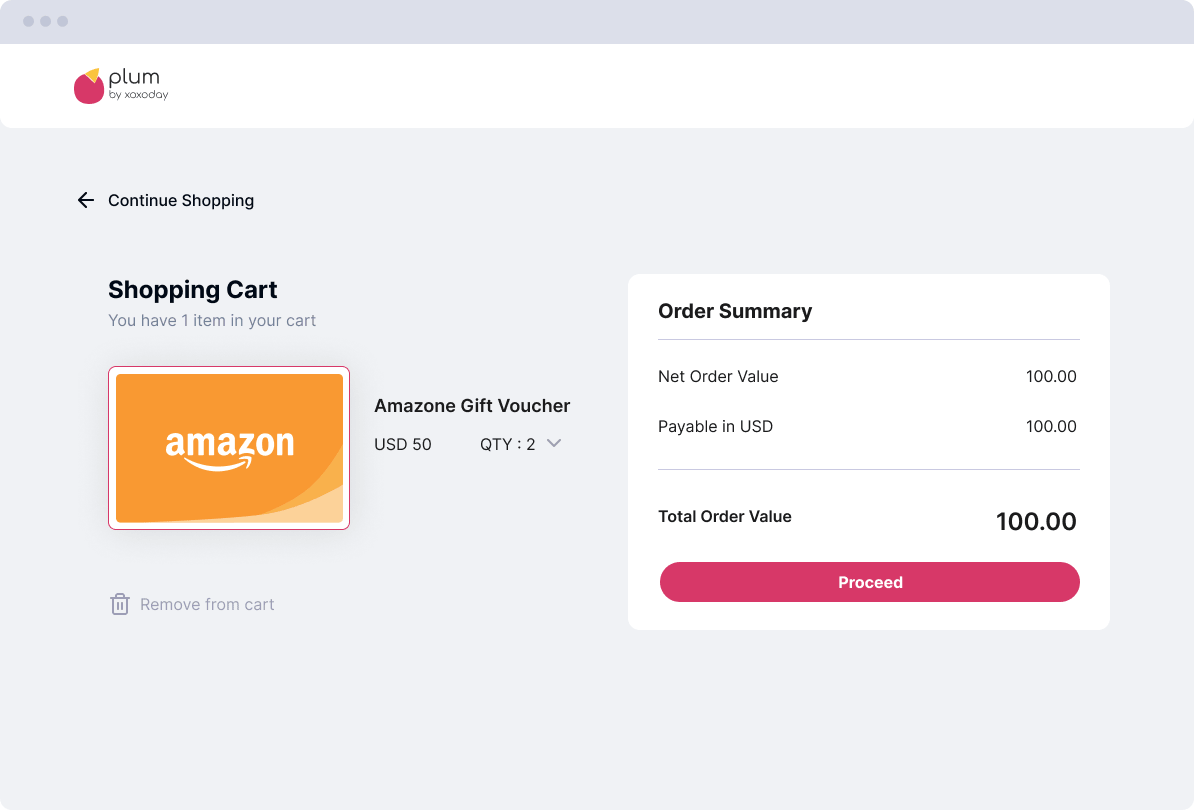Click the trash can icon
1194x810 pixels.
click(120, 604)
